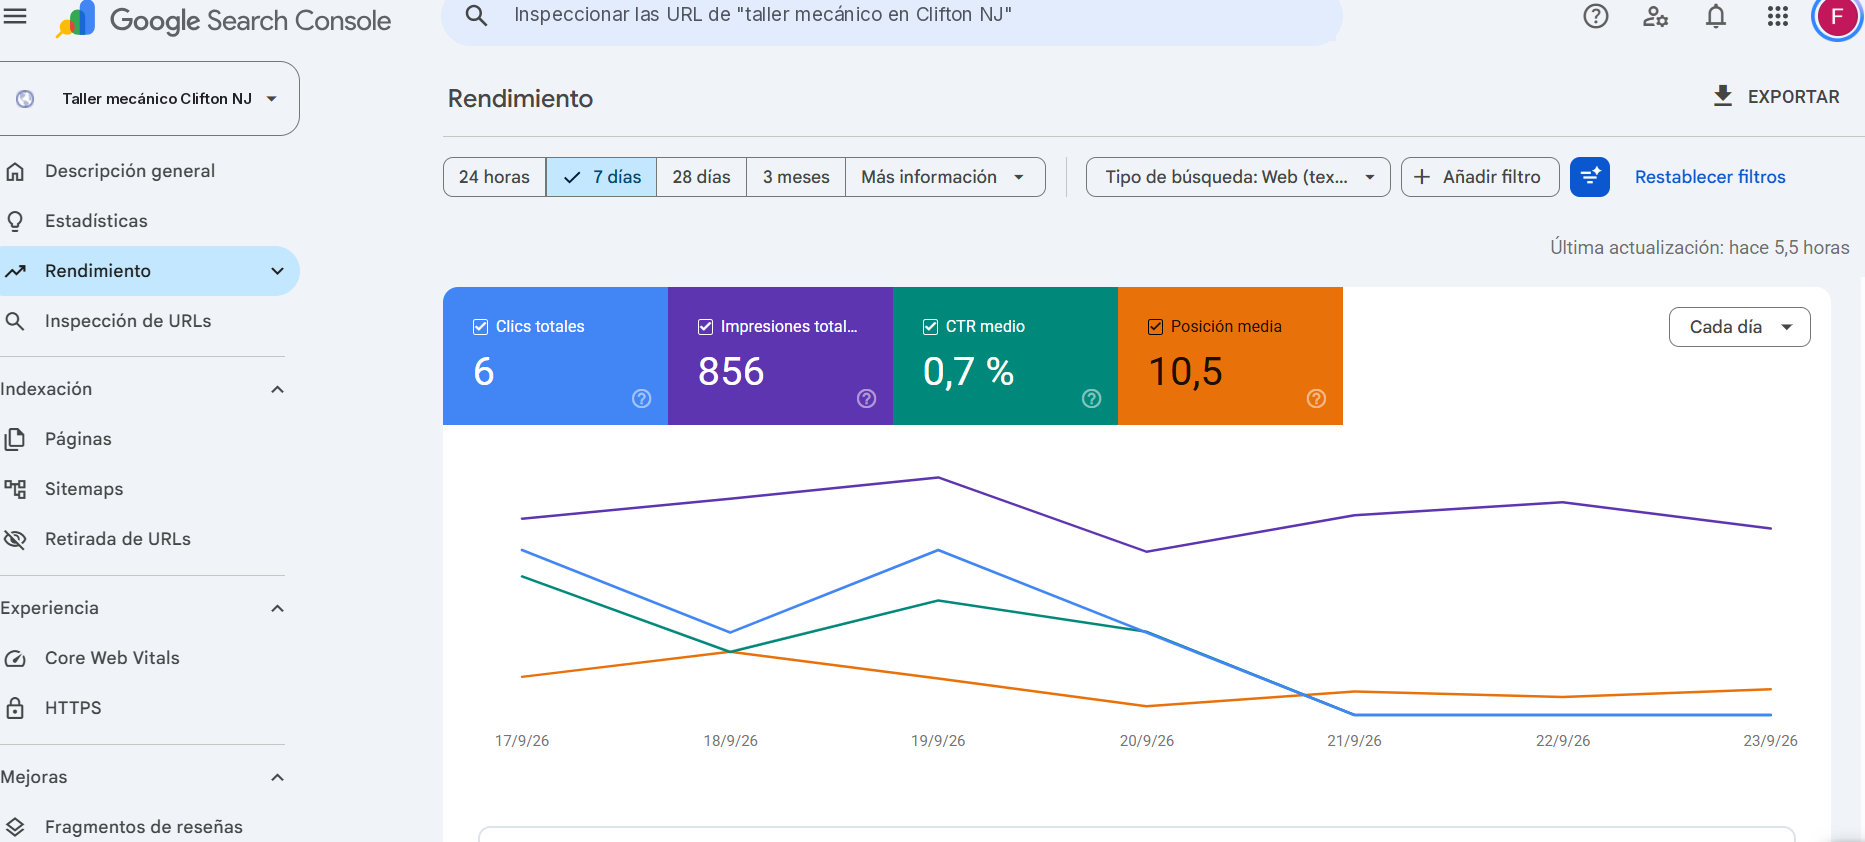Open the account avatar F
Screen dimensions: 1865x842
click(1837, 17)
